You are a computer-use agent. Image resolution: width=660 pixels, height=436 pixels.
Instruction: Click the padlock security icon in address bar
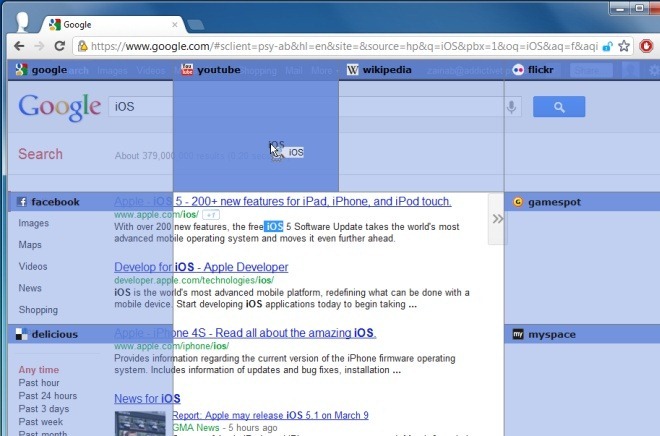pos(82,46)
